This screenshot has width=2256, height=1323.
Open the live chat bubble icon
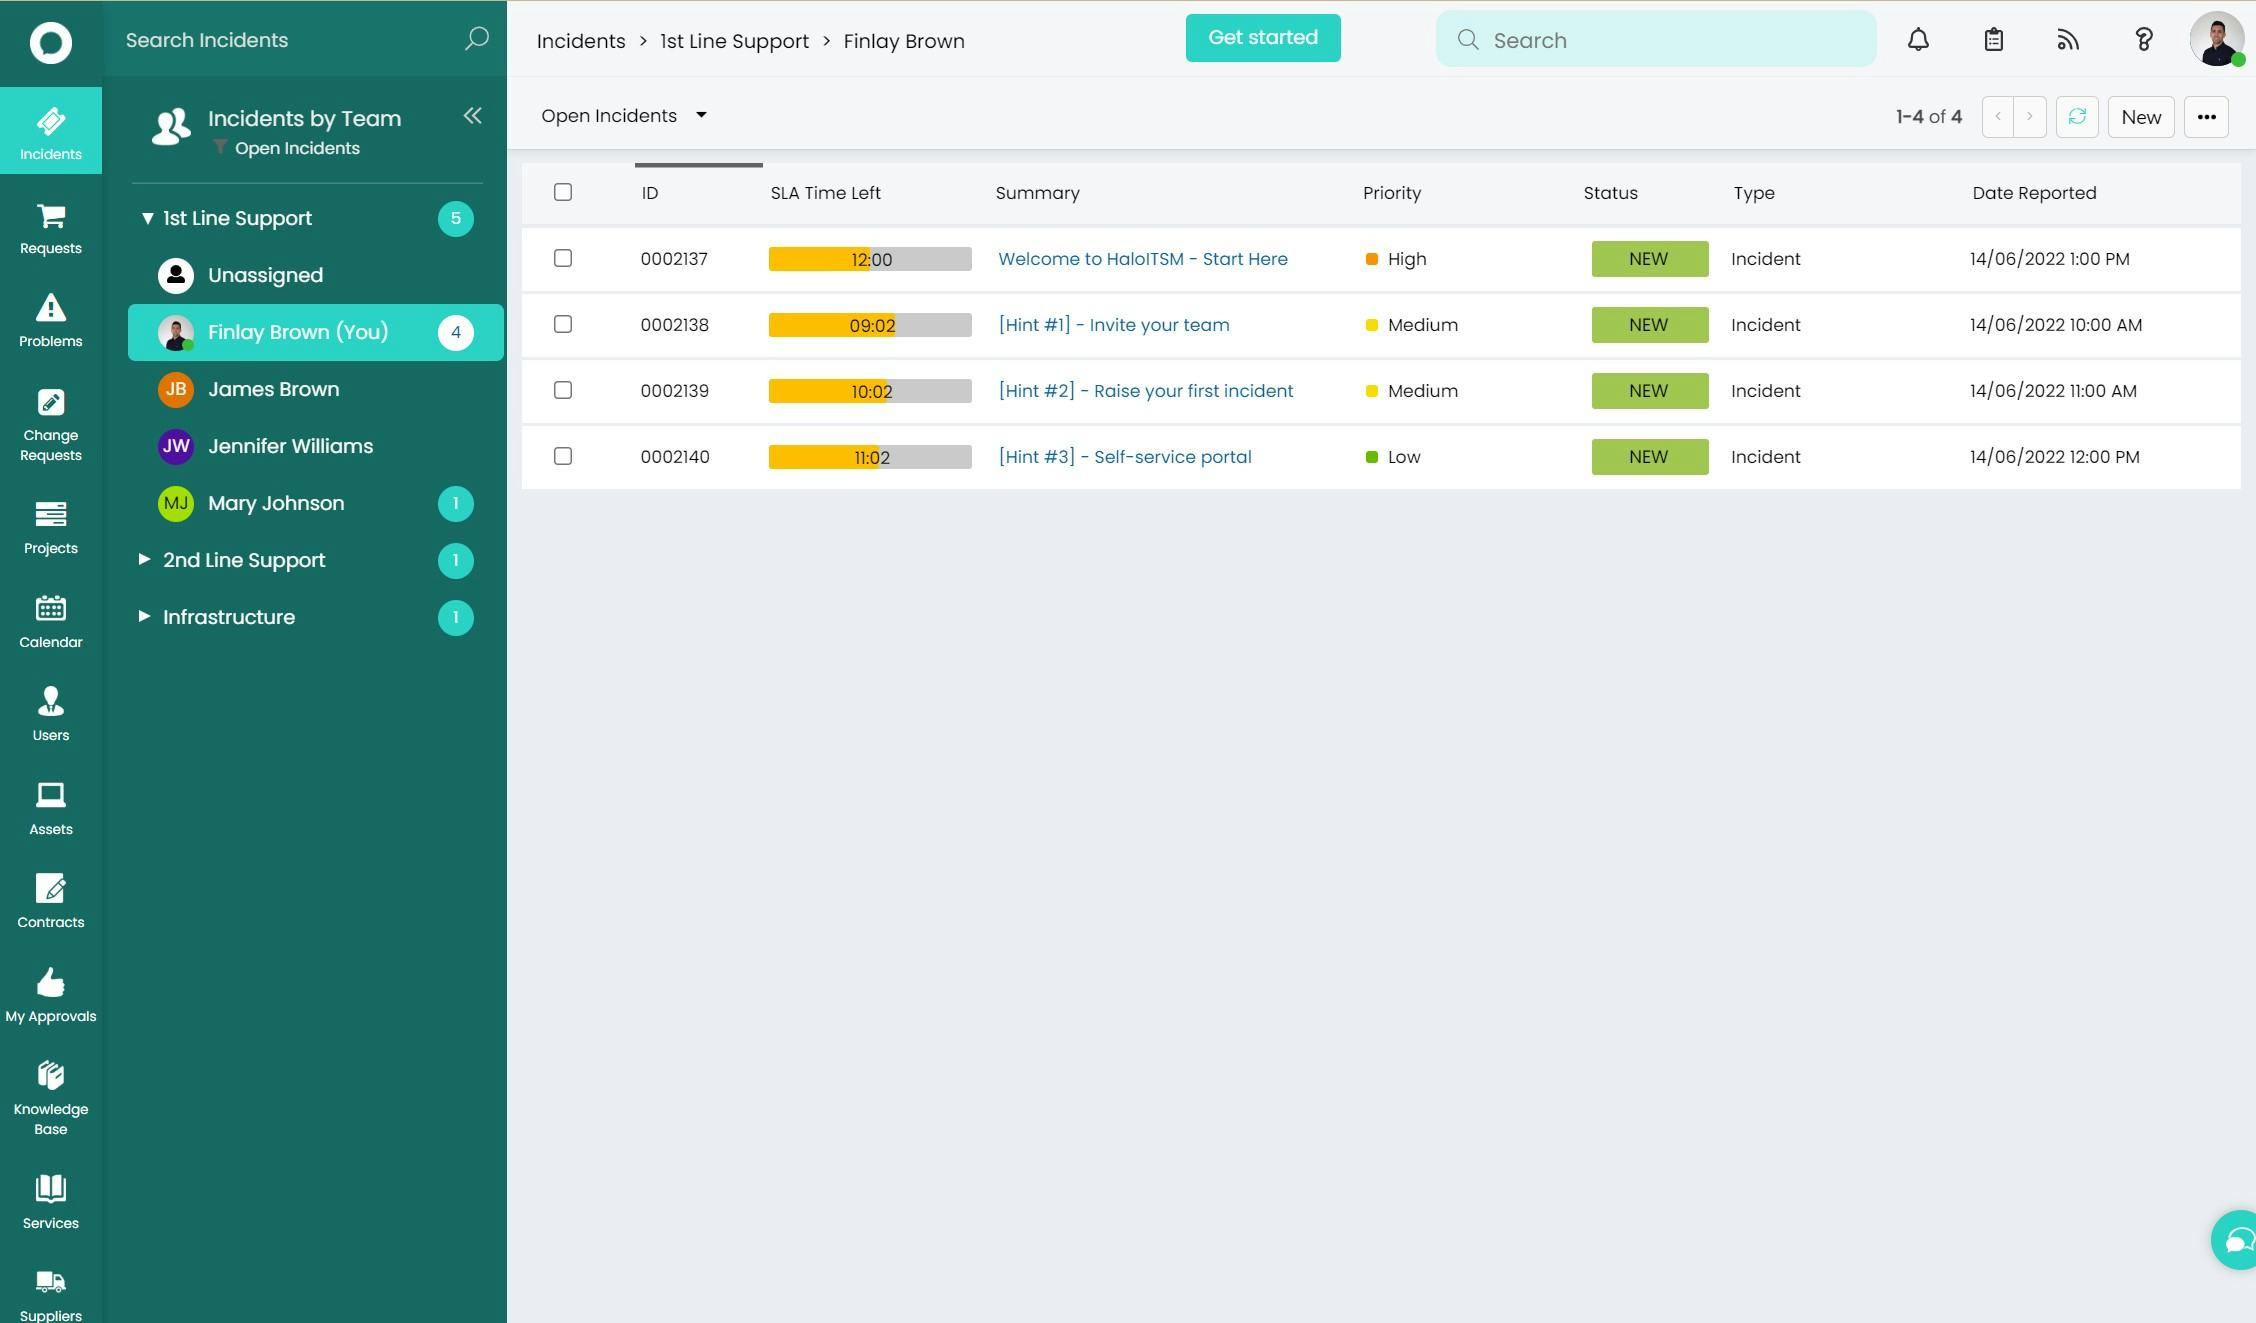coord(2237,1240)
